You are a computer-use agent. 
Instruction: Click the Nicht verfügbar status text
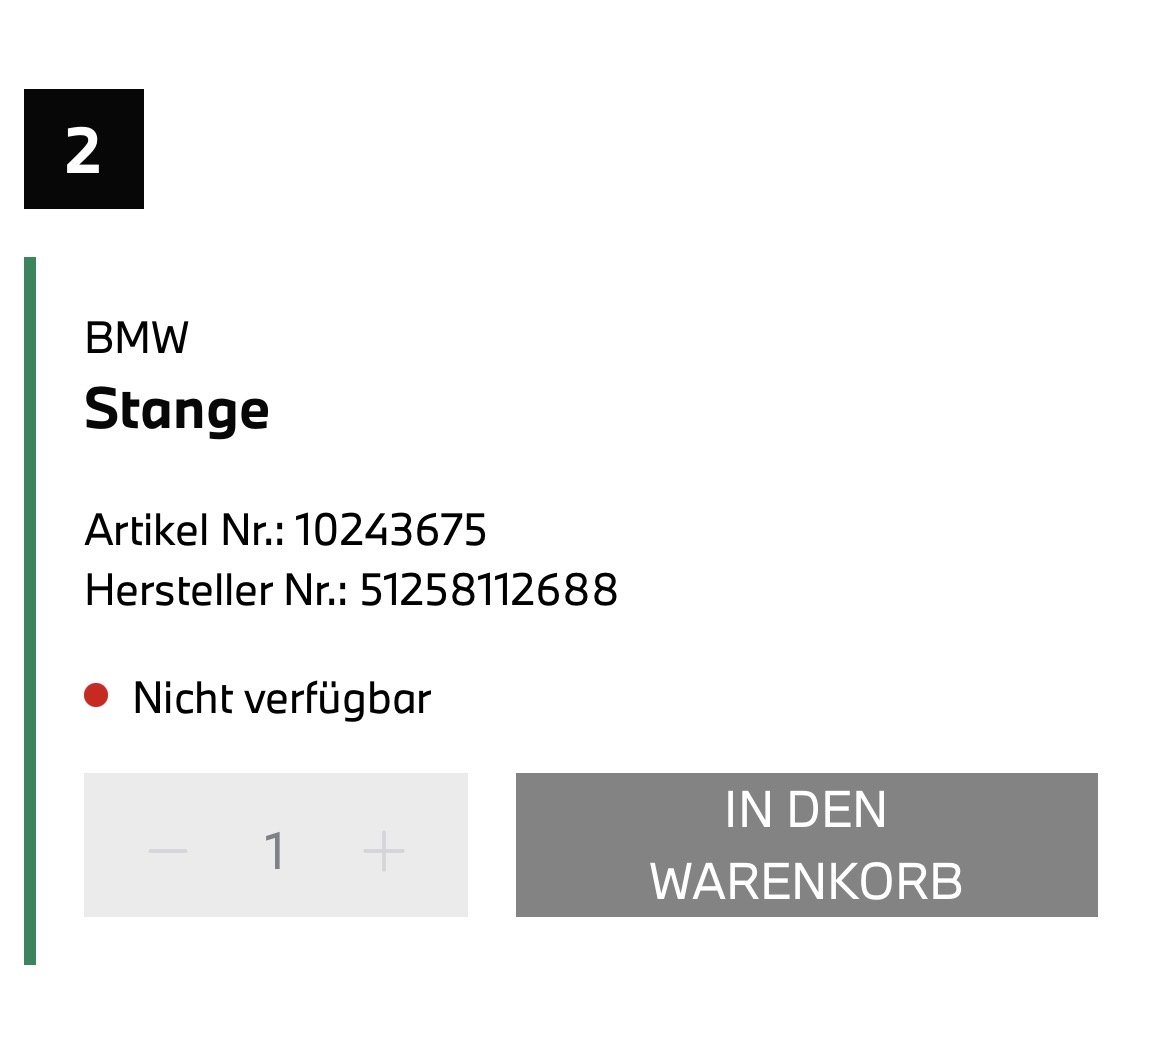(281, 698)
